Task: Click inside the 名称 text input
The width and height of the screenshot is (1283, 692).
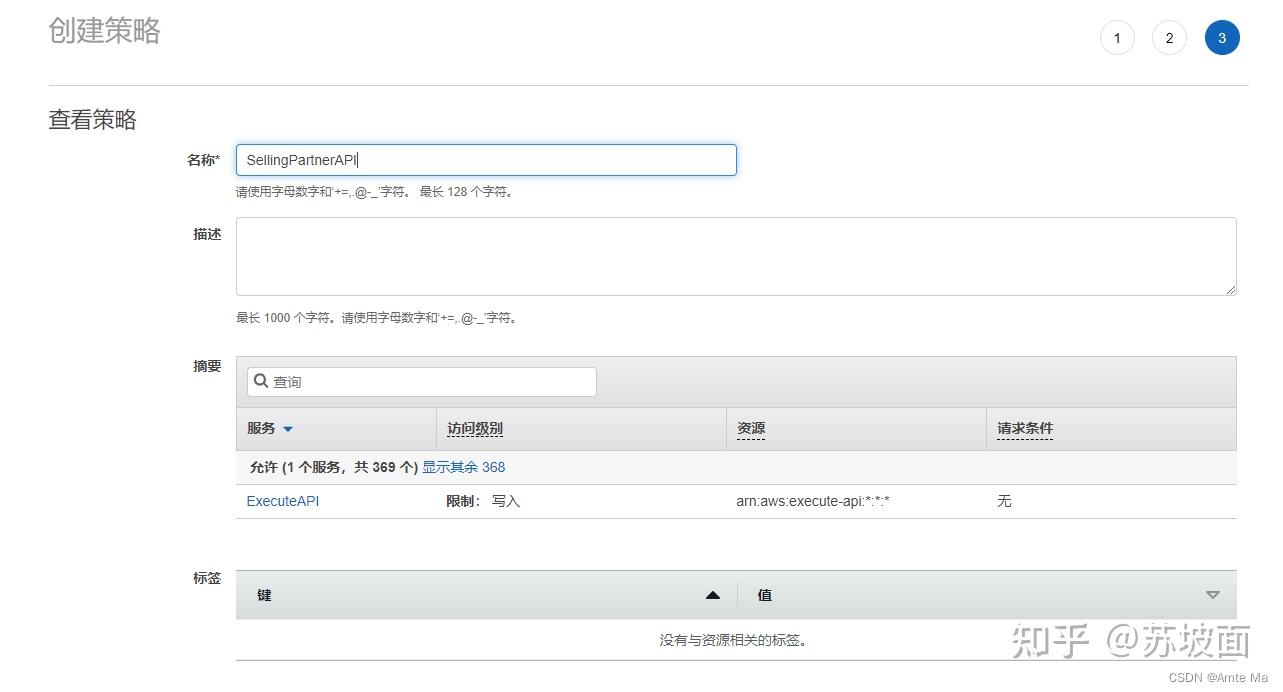Action: 485,159
